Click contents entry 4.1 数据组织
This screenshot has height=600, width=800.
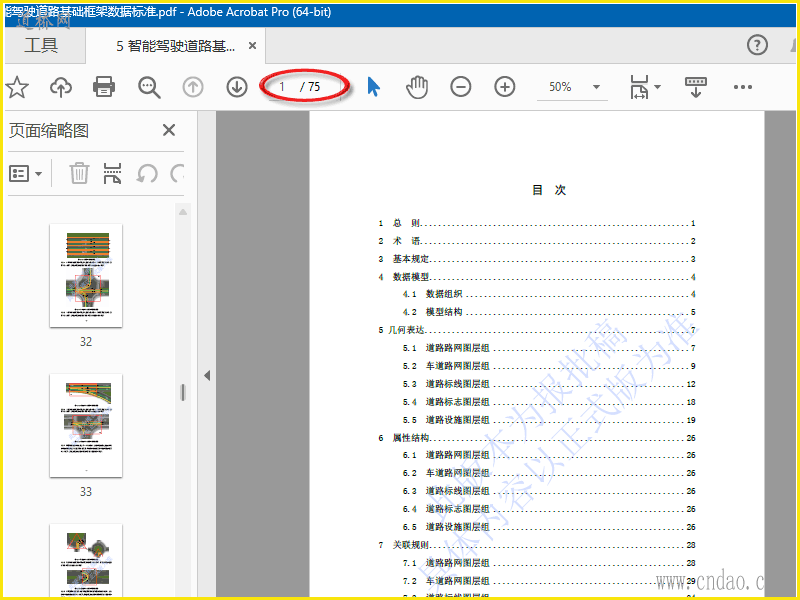tap(549, 294)
